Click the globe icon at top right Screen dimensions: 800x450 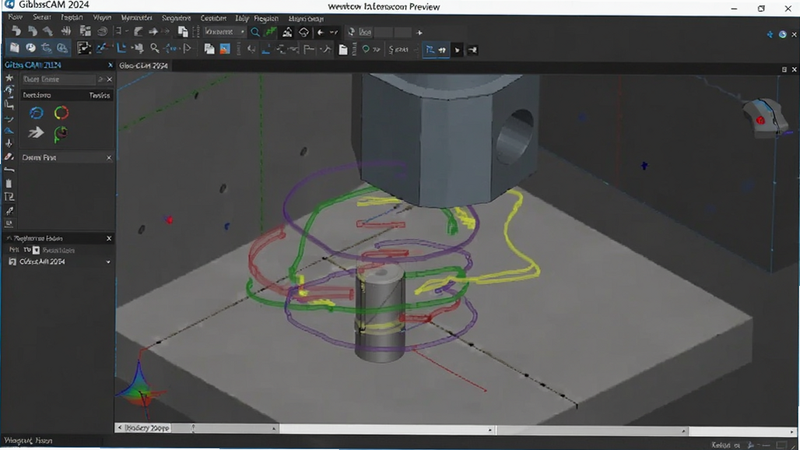pyautogui.click(x=783, y=34)
